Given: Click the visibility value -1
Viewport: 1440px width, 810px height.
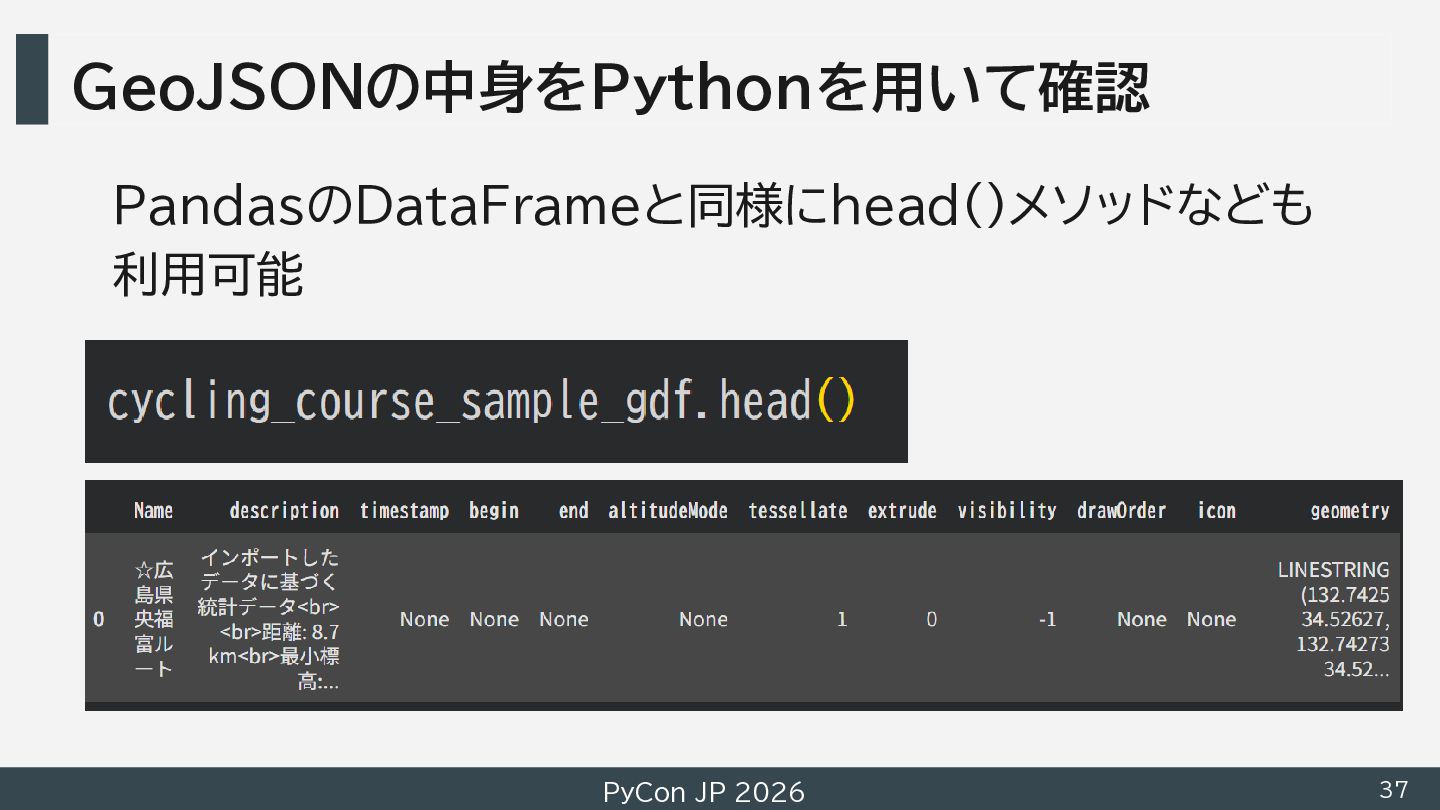Looking at the screenshot, I should click(x=1047, y=619).
